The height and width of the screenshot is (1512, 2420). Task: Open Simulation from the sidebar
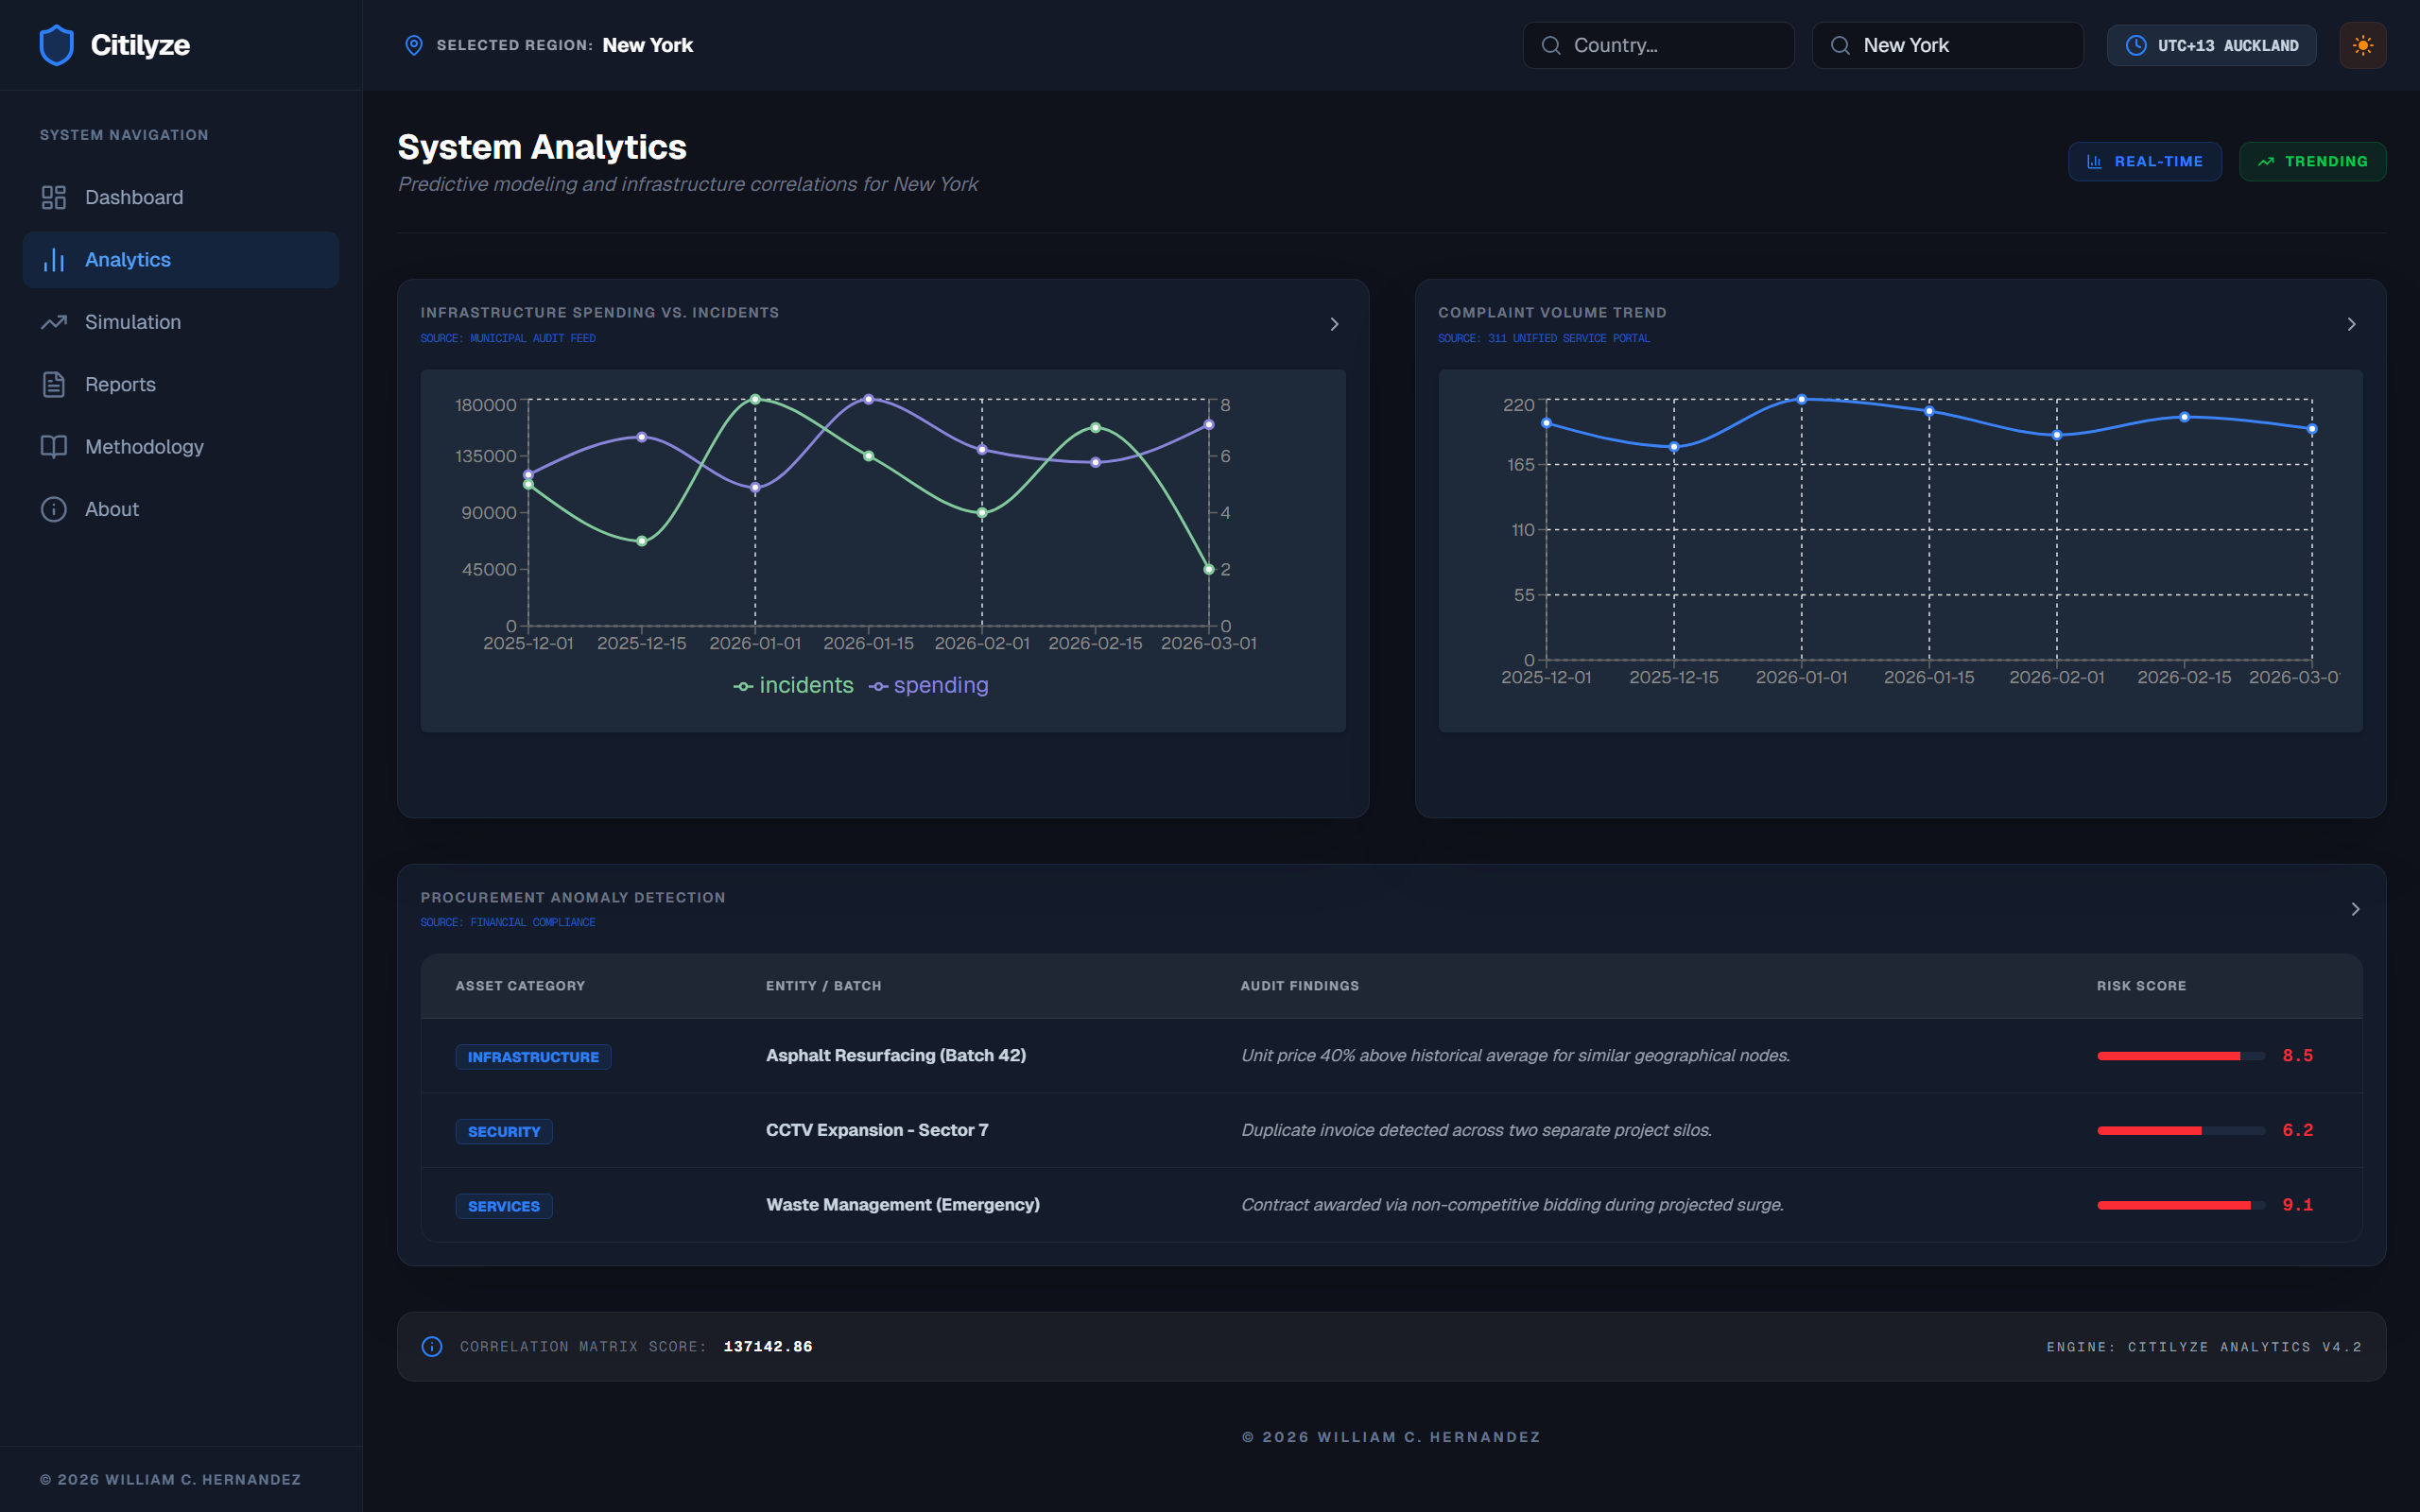pos(132,322)
